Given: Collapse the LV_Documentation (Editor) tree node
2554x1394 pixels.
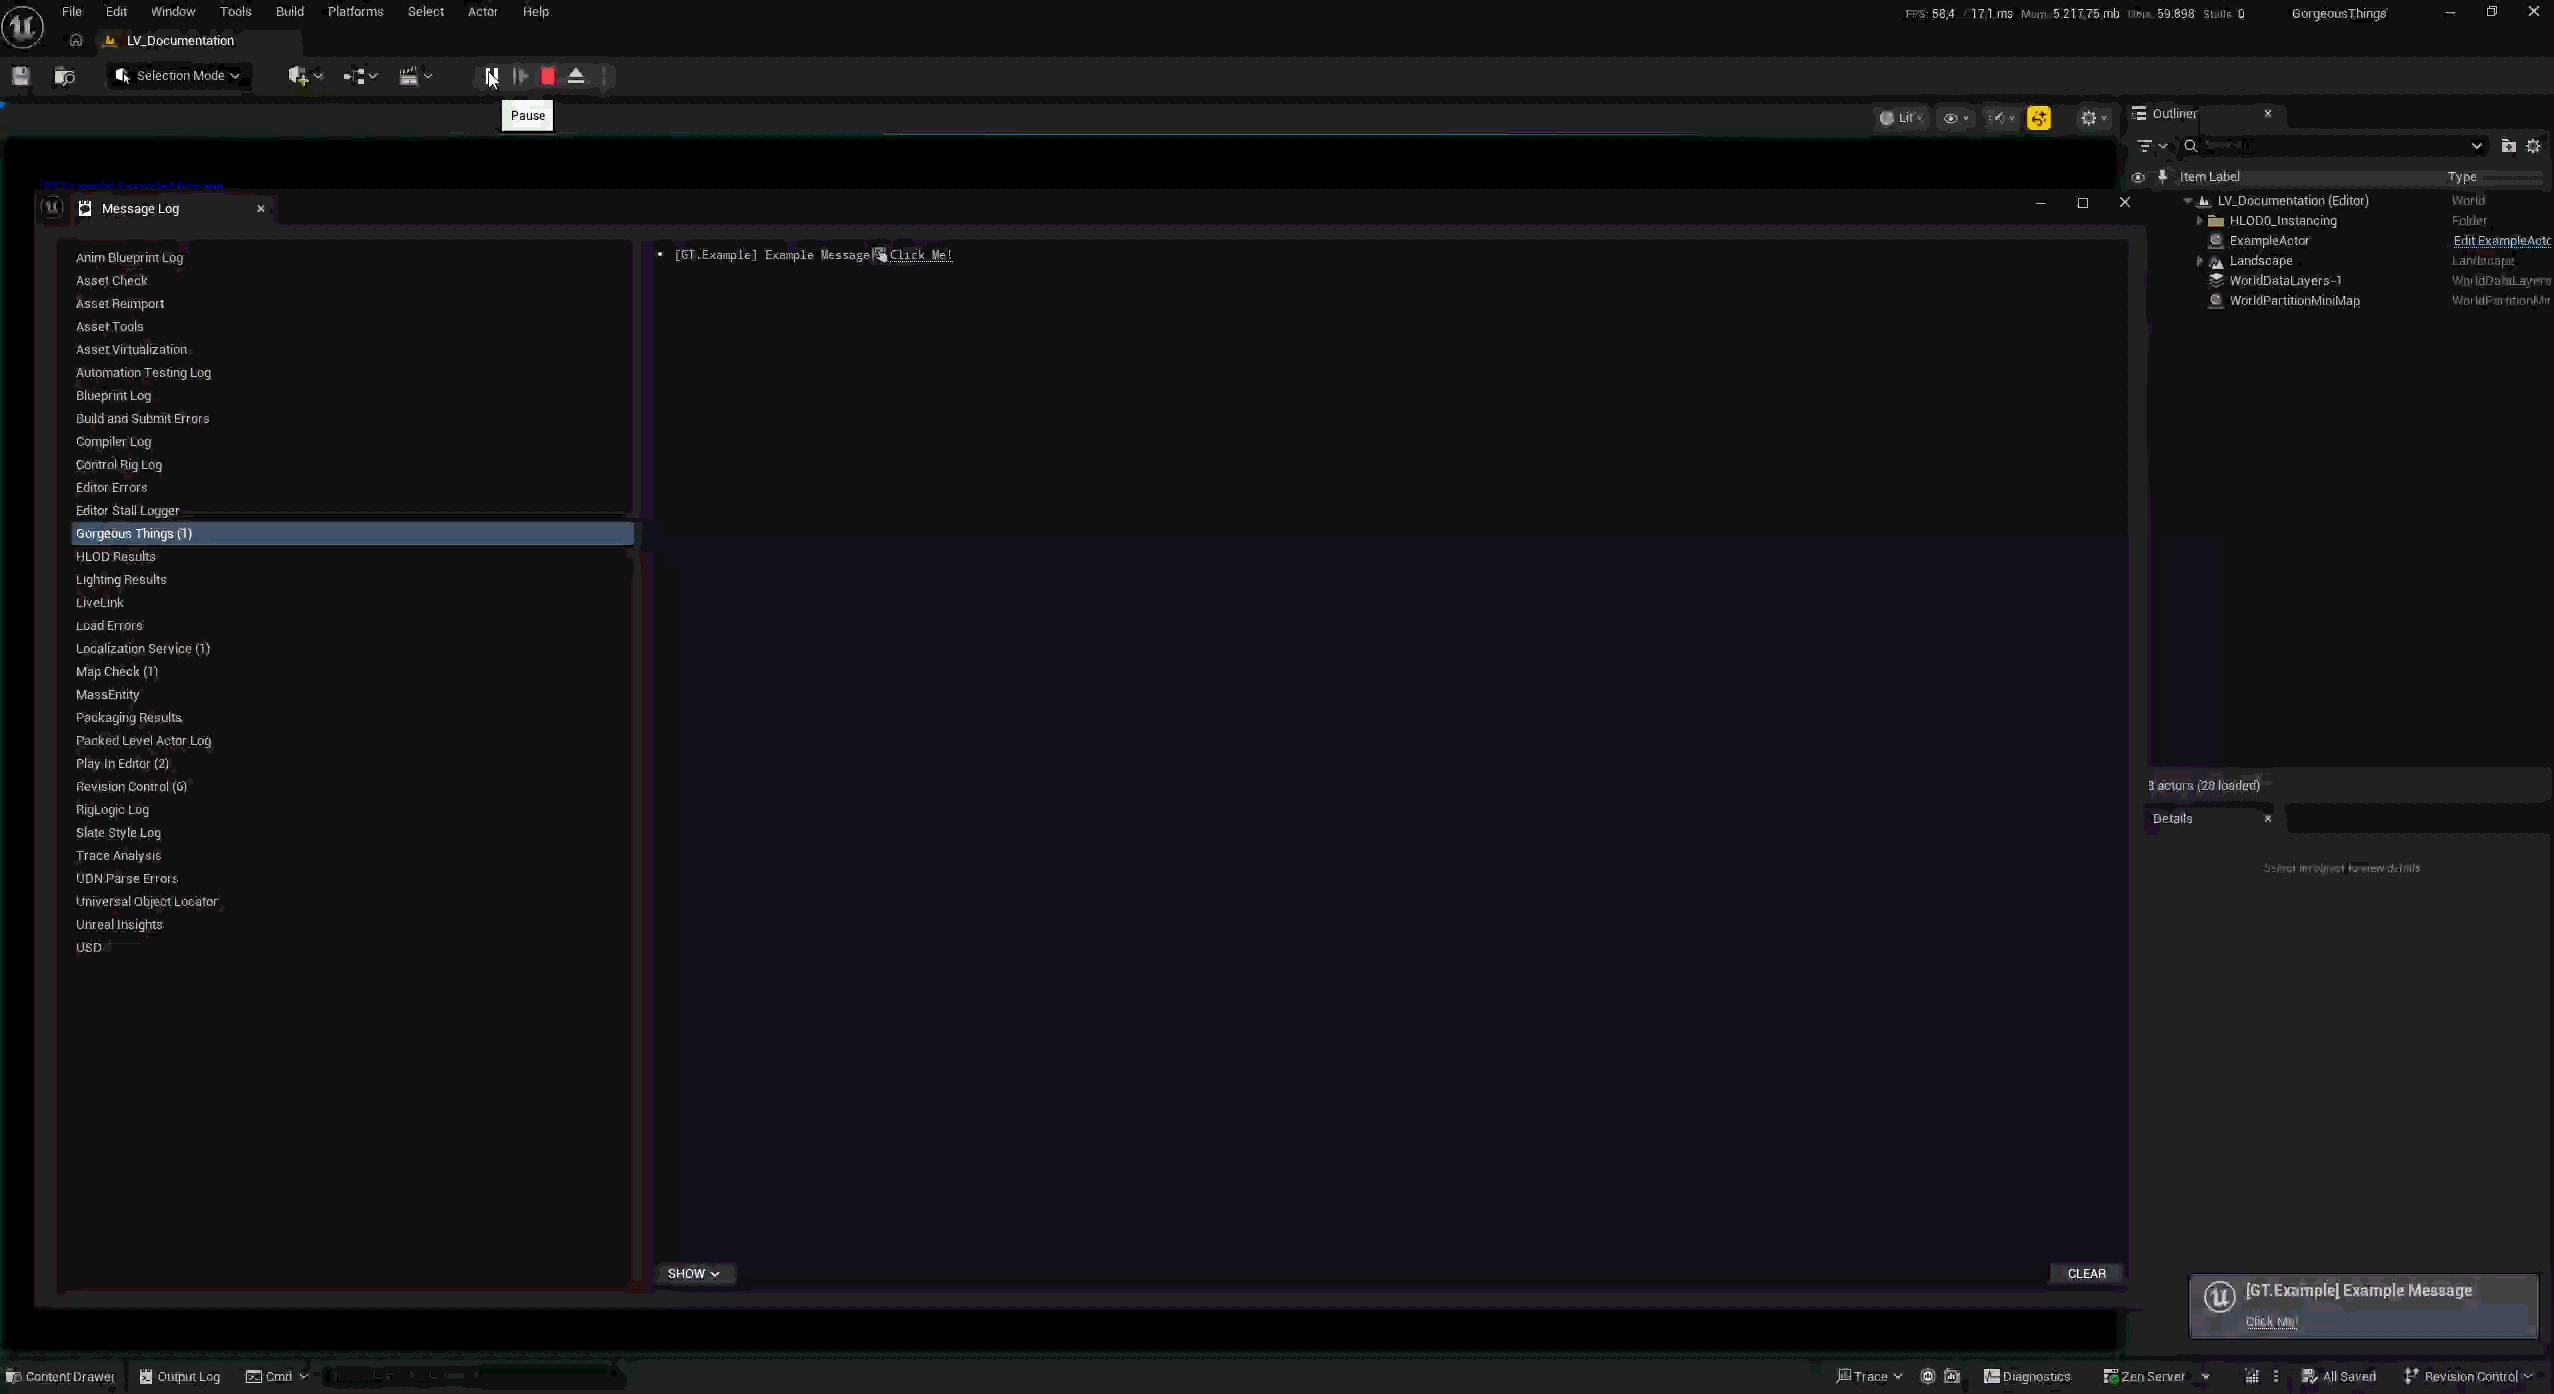Looking at the screenshot, I should pos(2188,201).
